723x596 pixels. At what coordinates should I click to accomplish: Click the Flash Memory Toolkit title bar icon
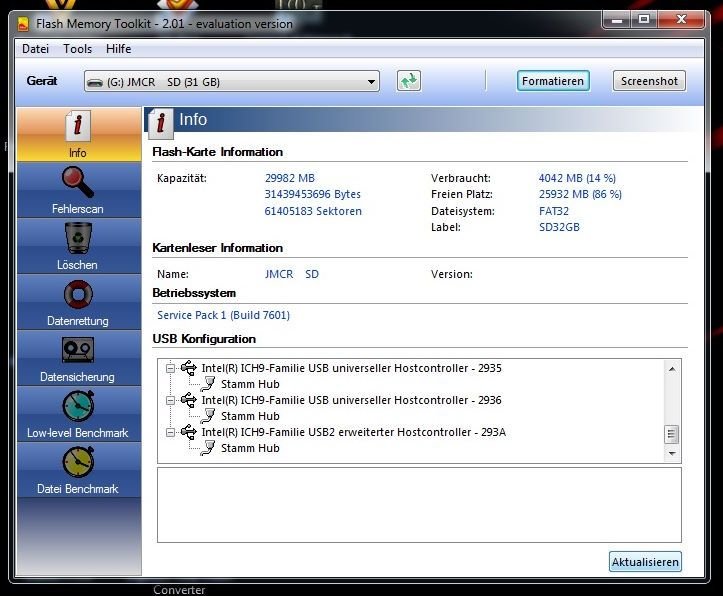tap(24, 24)
